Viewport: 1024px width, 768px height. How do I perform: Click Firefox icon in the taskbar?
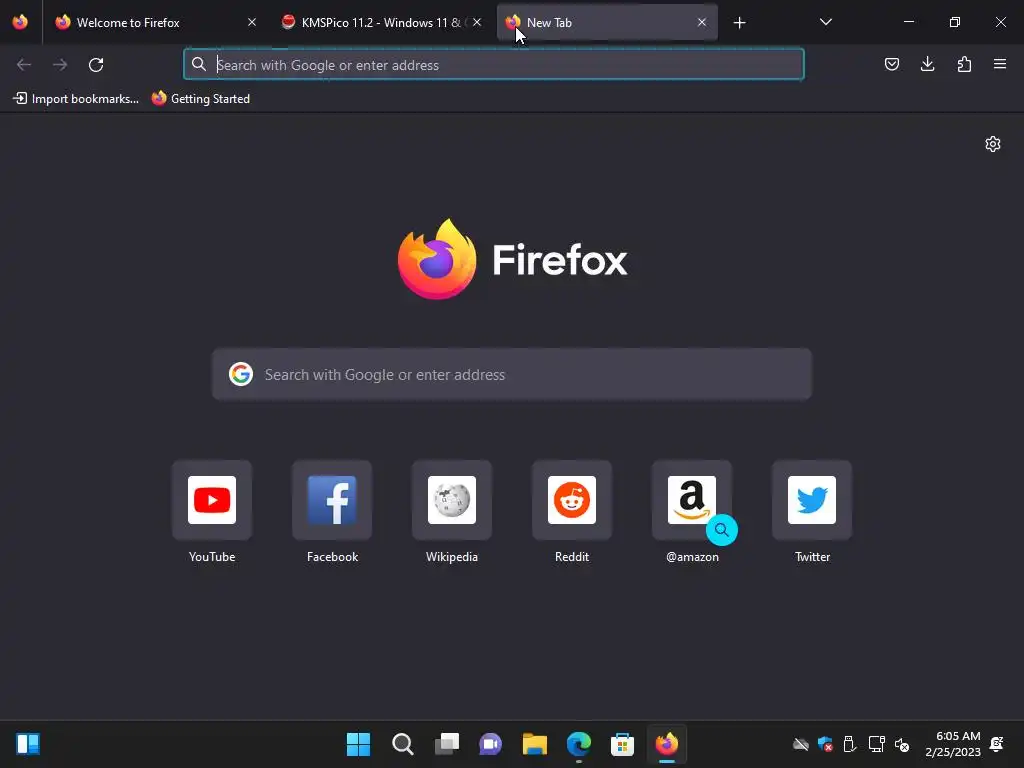[667, 744]
